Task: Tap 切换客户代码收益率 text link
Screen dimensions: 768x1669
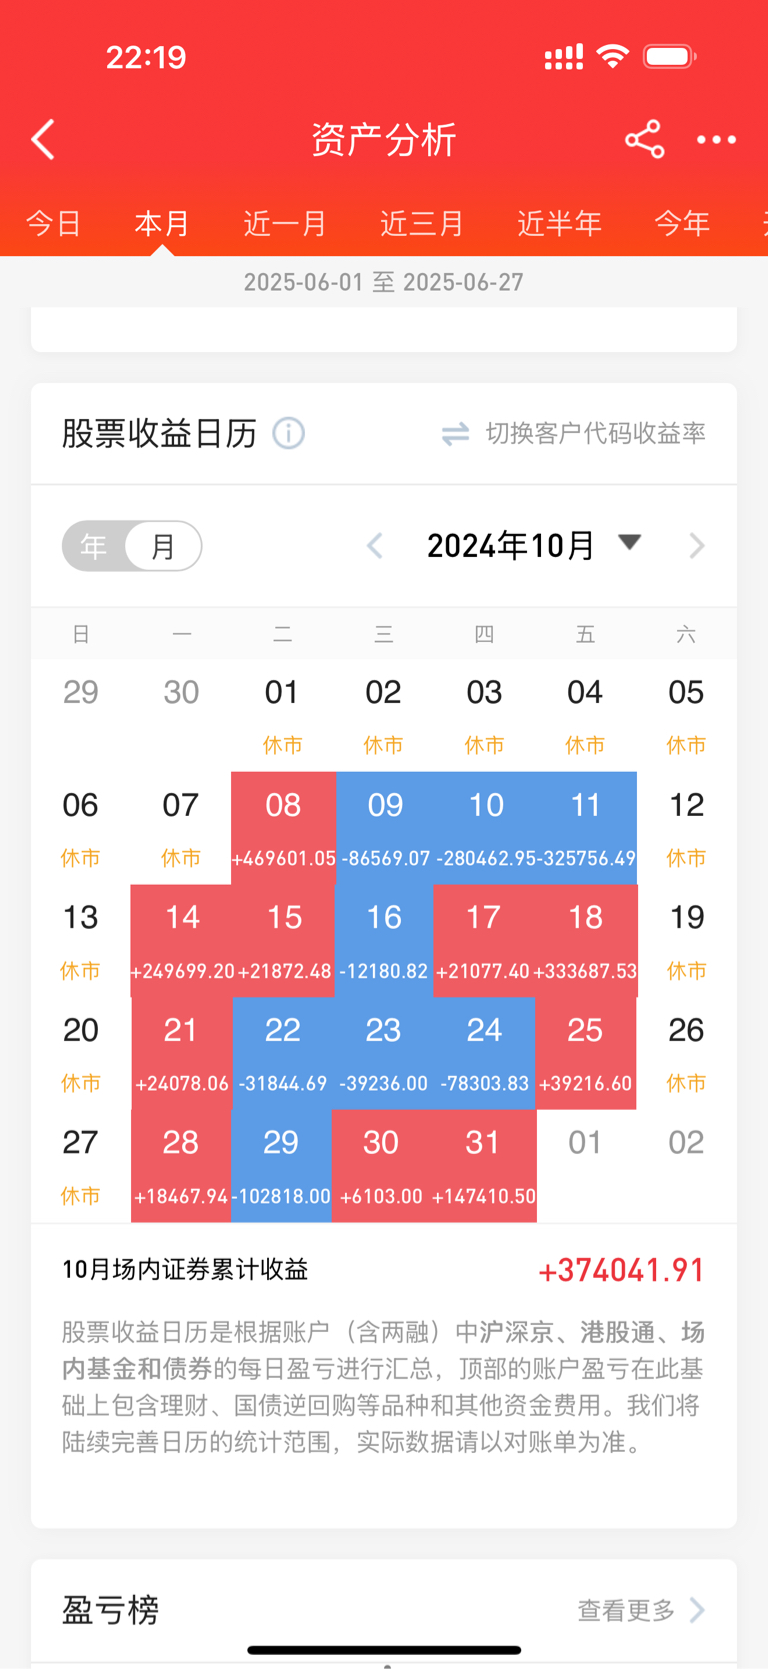Action: click(596, 433)
